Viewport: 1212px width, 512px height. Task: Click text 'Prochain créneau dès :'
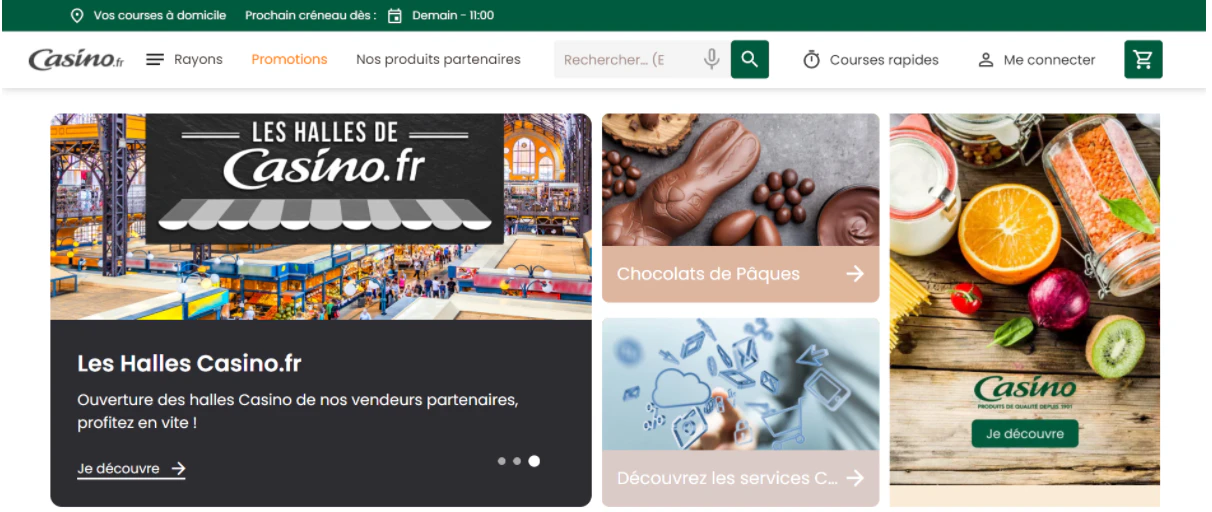(x=311, y=15)
